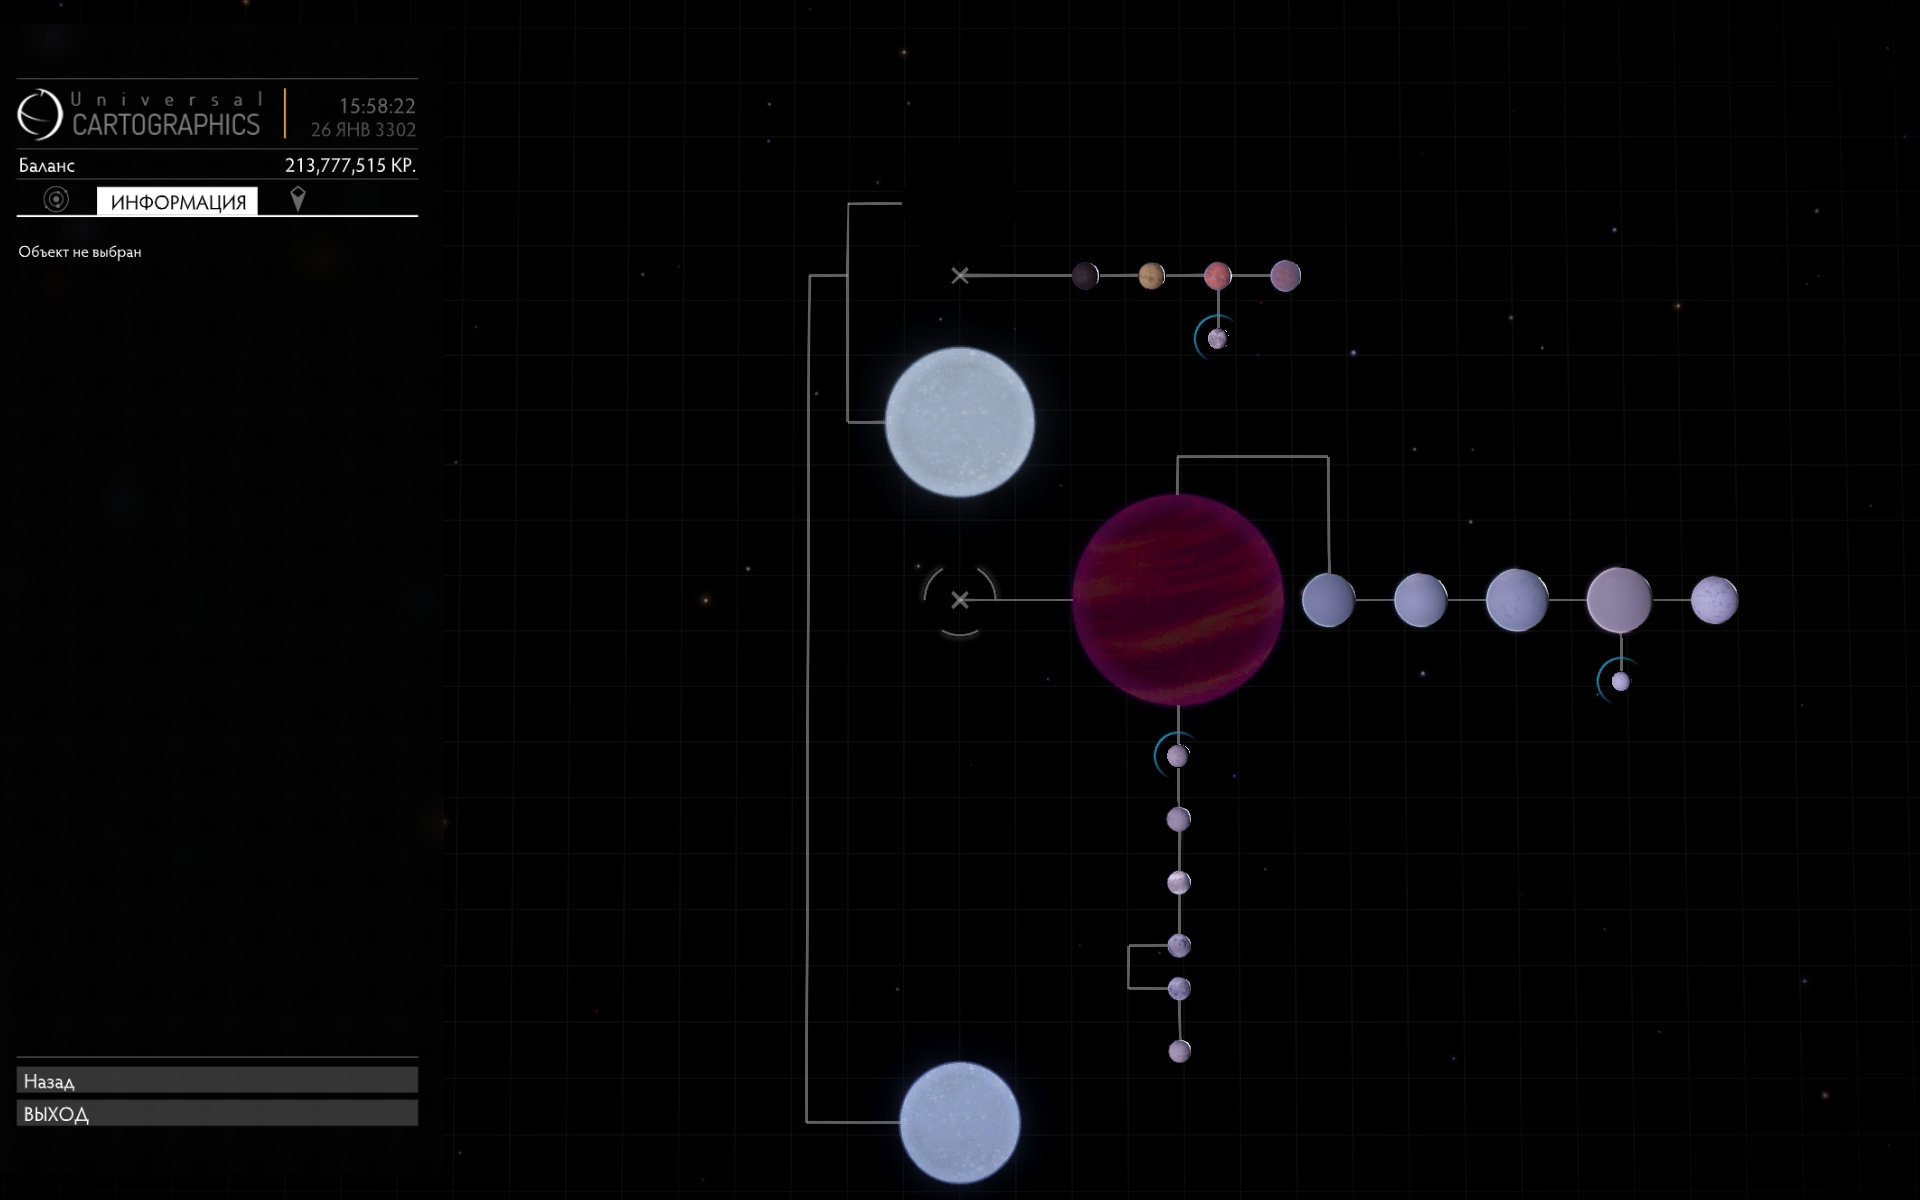
Task: Select the white star at the bottom
Action: click(959, 1122)
